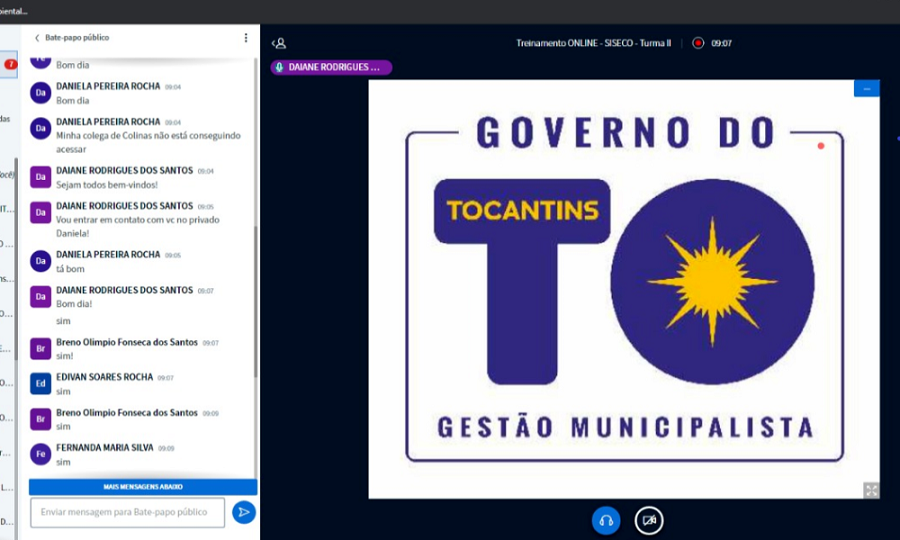Click Fernanda Maria Silva's Fe avatar

(40, 454)
